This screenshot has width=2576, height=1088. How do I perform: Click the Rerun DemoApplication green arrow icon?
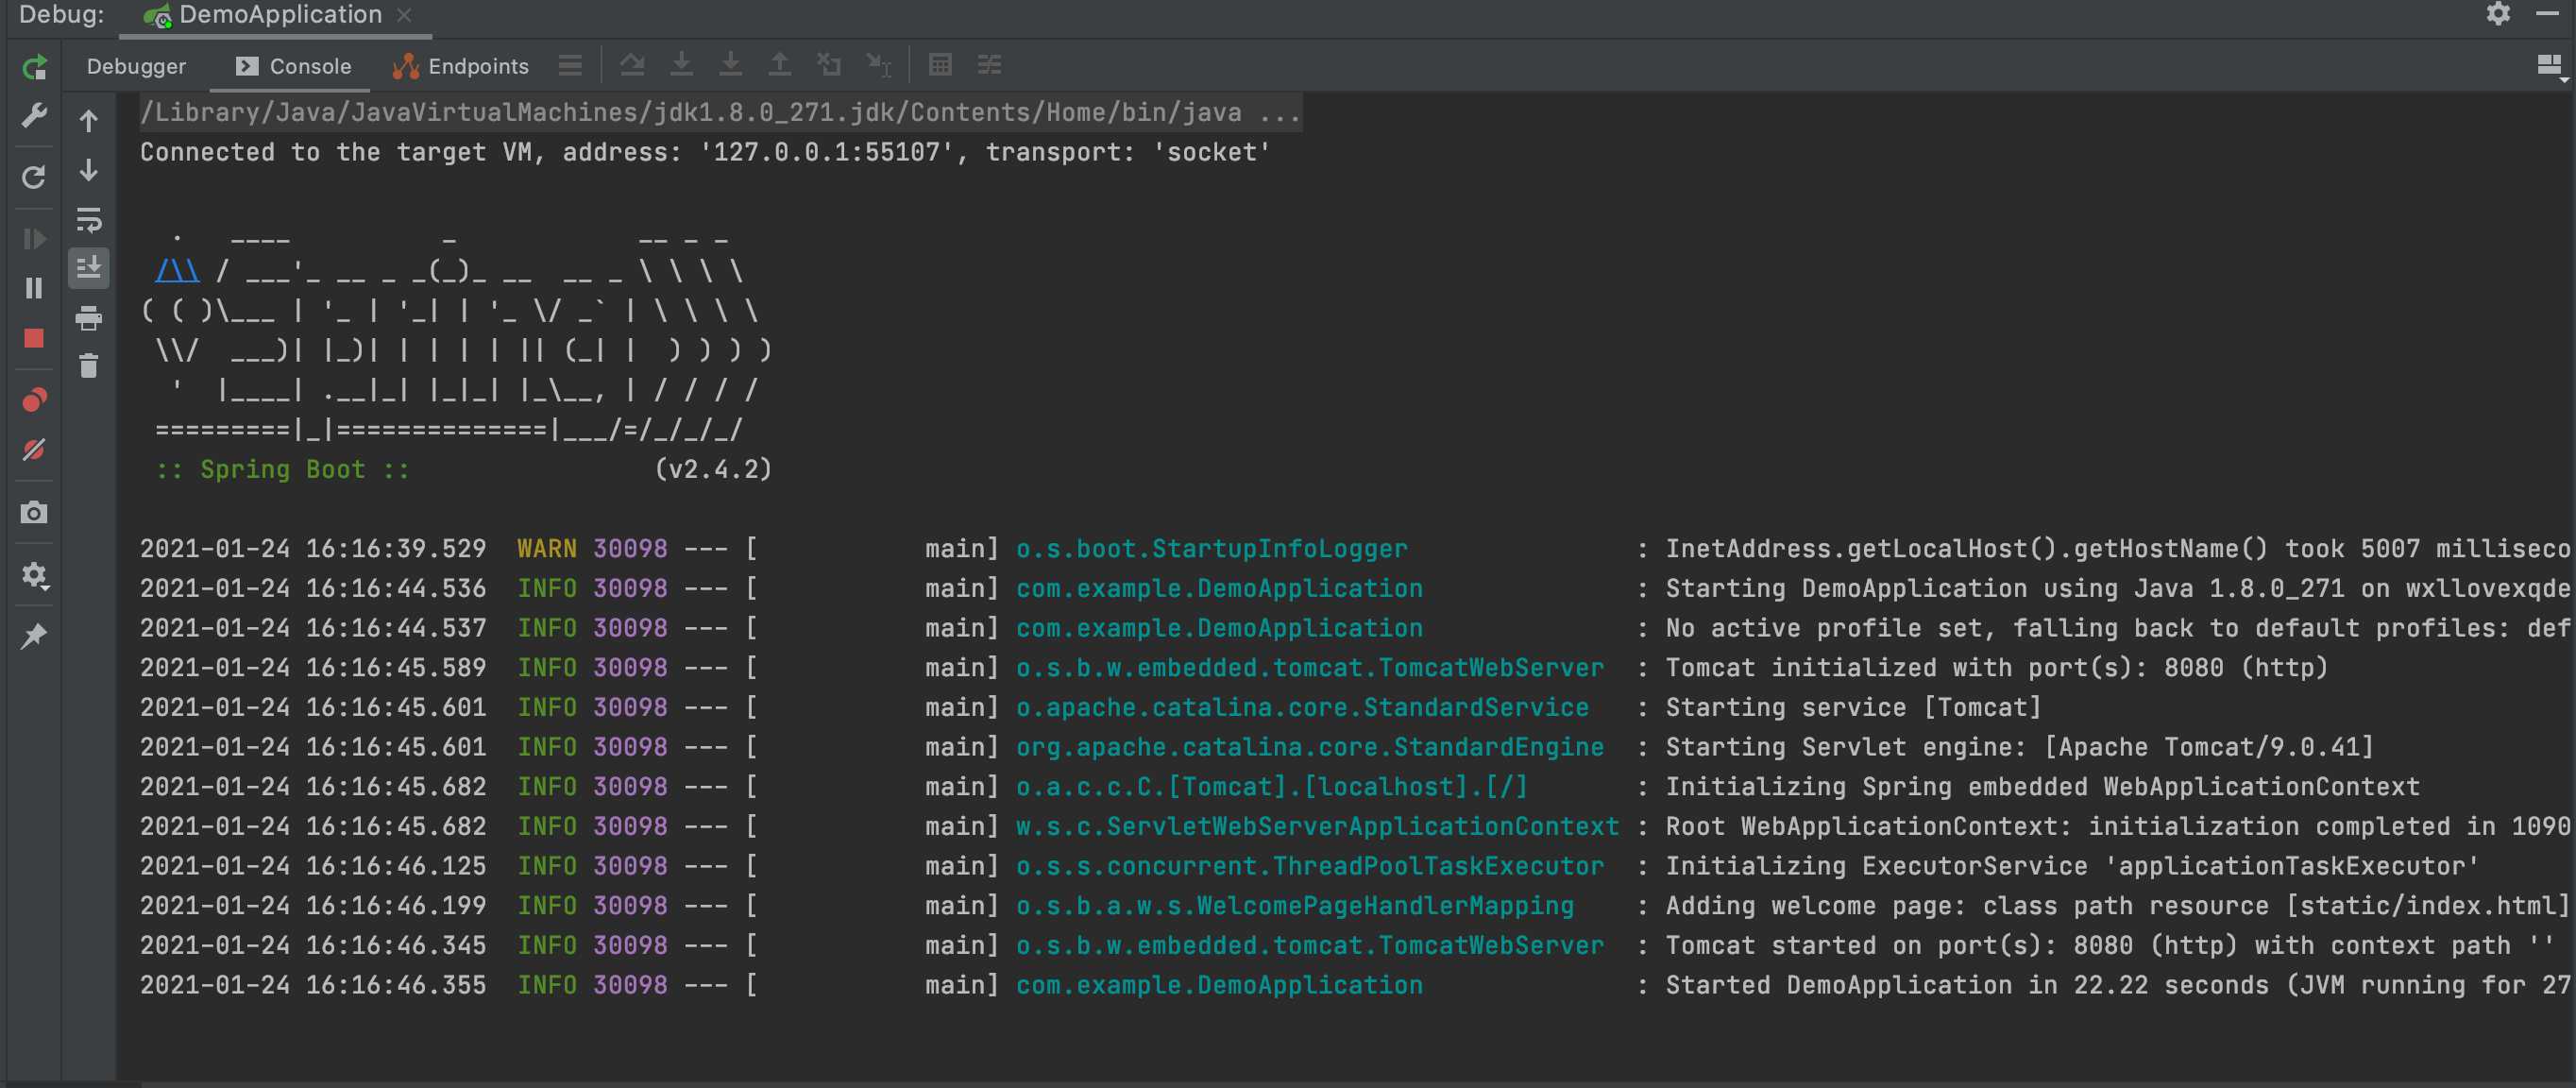pos(34,67)
